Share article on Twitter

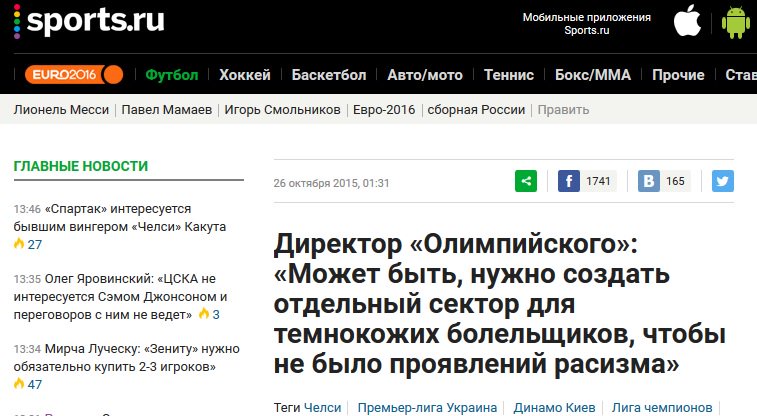[x=722, y=181]
